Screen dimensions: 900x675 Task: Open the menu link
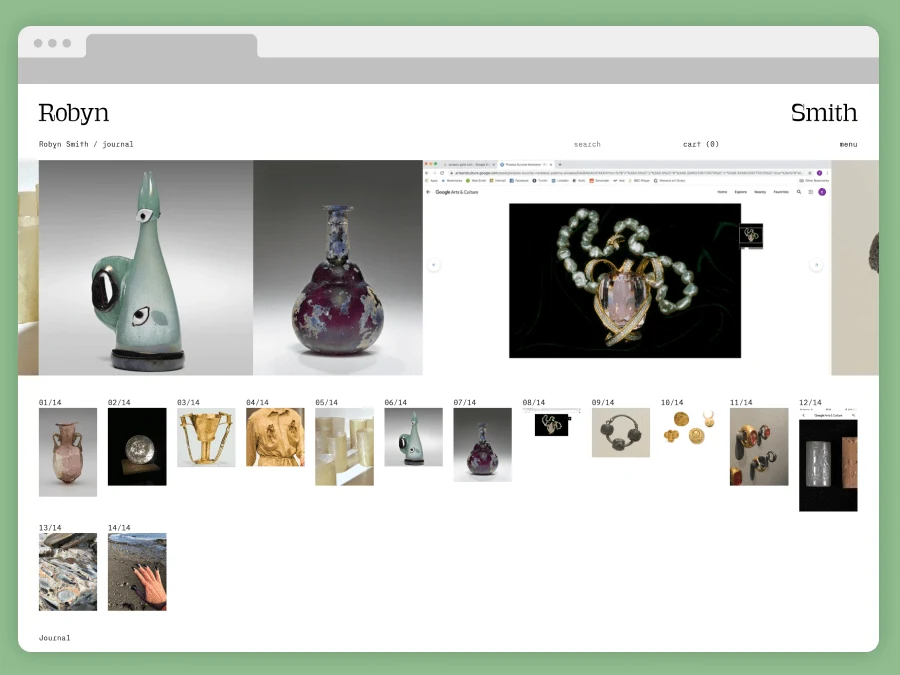(x=848, y=144)
